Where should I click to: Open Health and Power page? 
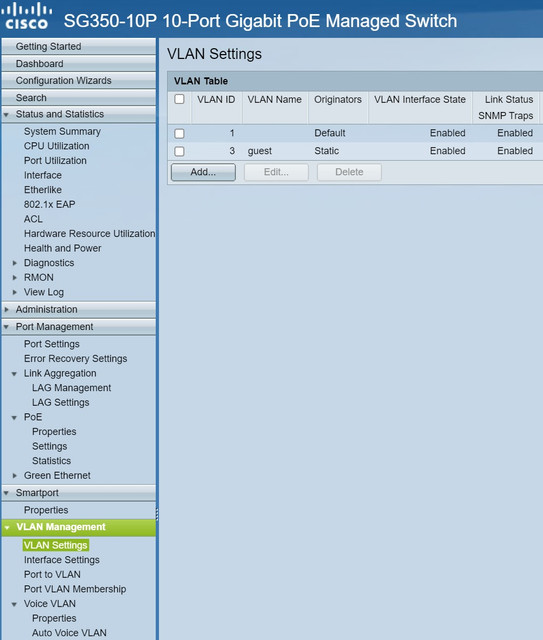tap(62, 248)
